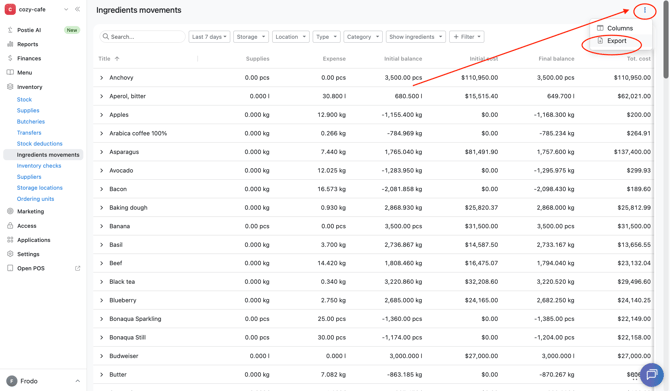Select Columns from the dropdown menu
The height and width of the screenshot is (391, 670).
[621, 28]
